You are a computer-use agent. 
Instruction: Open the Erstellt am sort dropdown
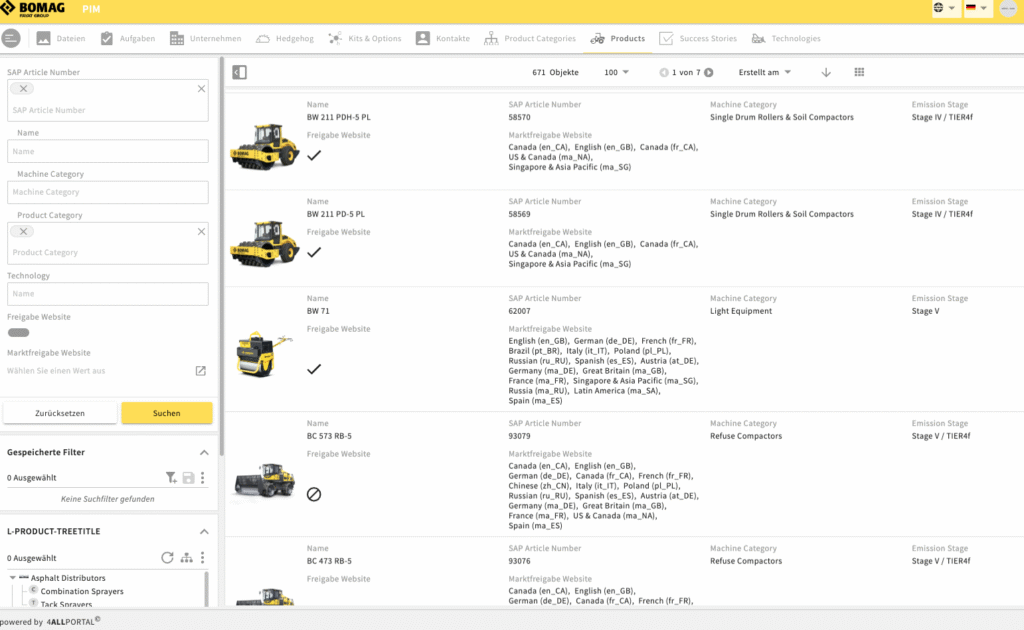[765, 72]
